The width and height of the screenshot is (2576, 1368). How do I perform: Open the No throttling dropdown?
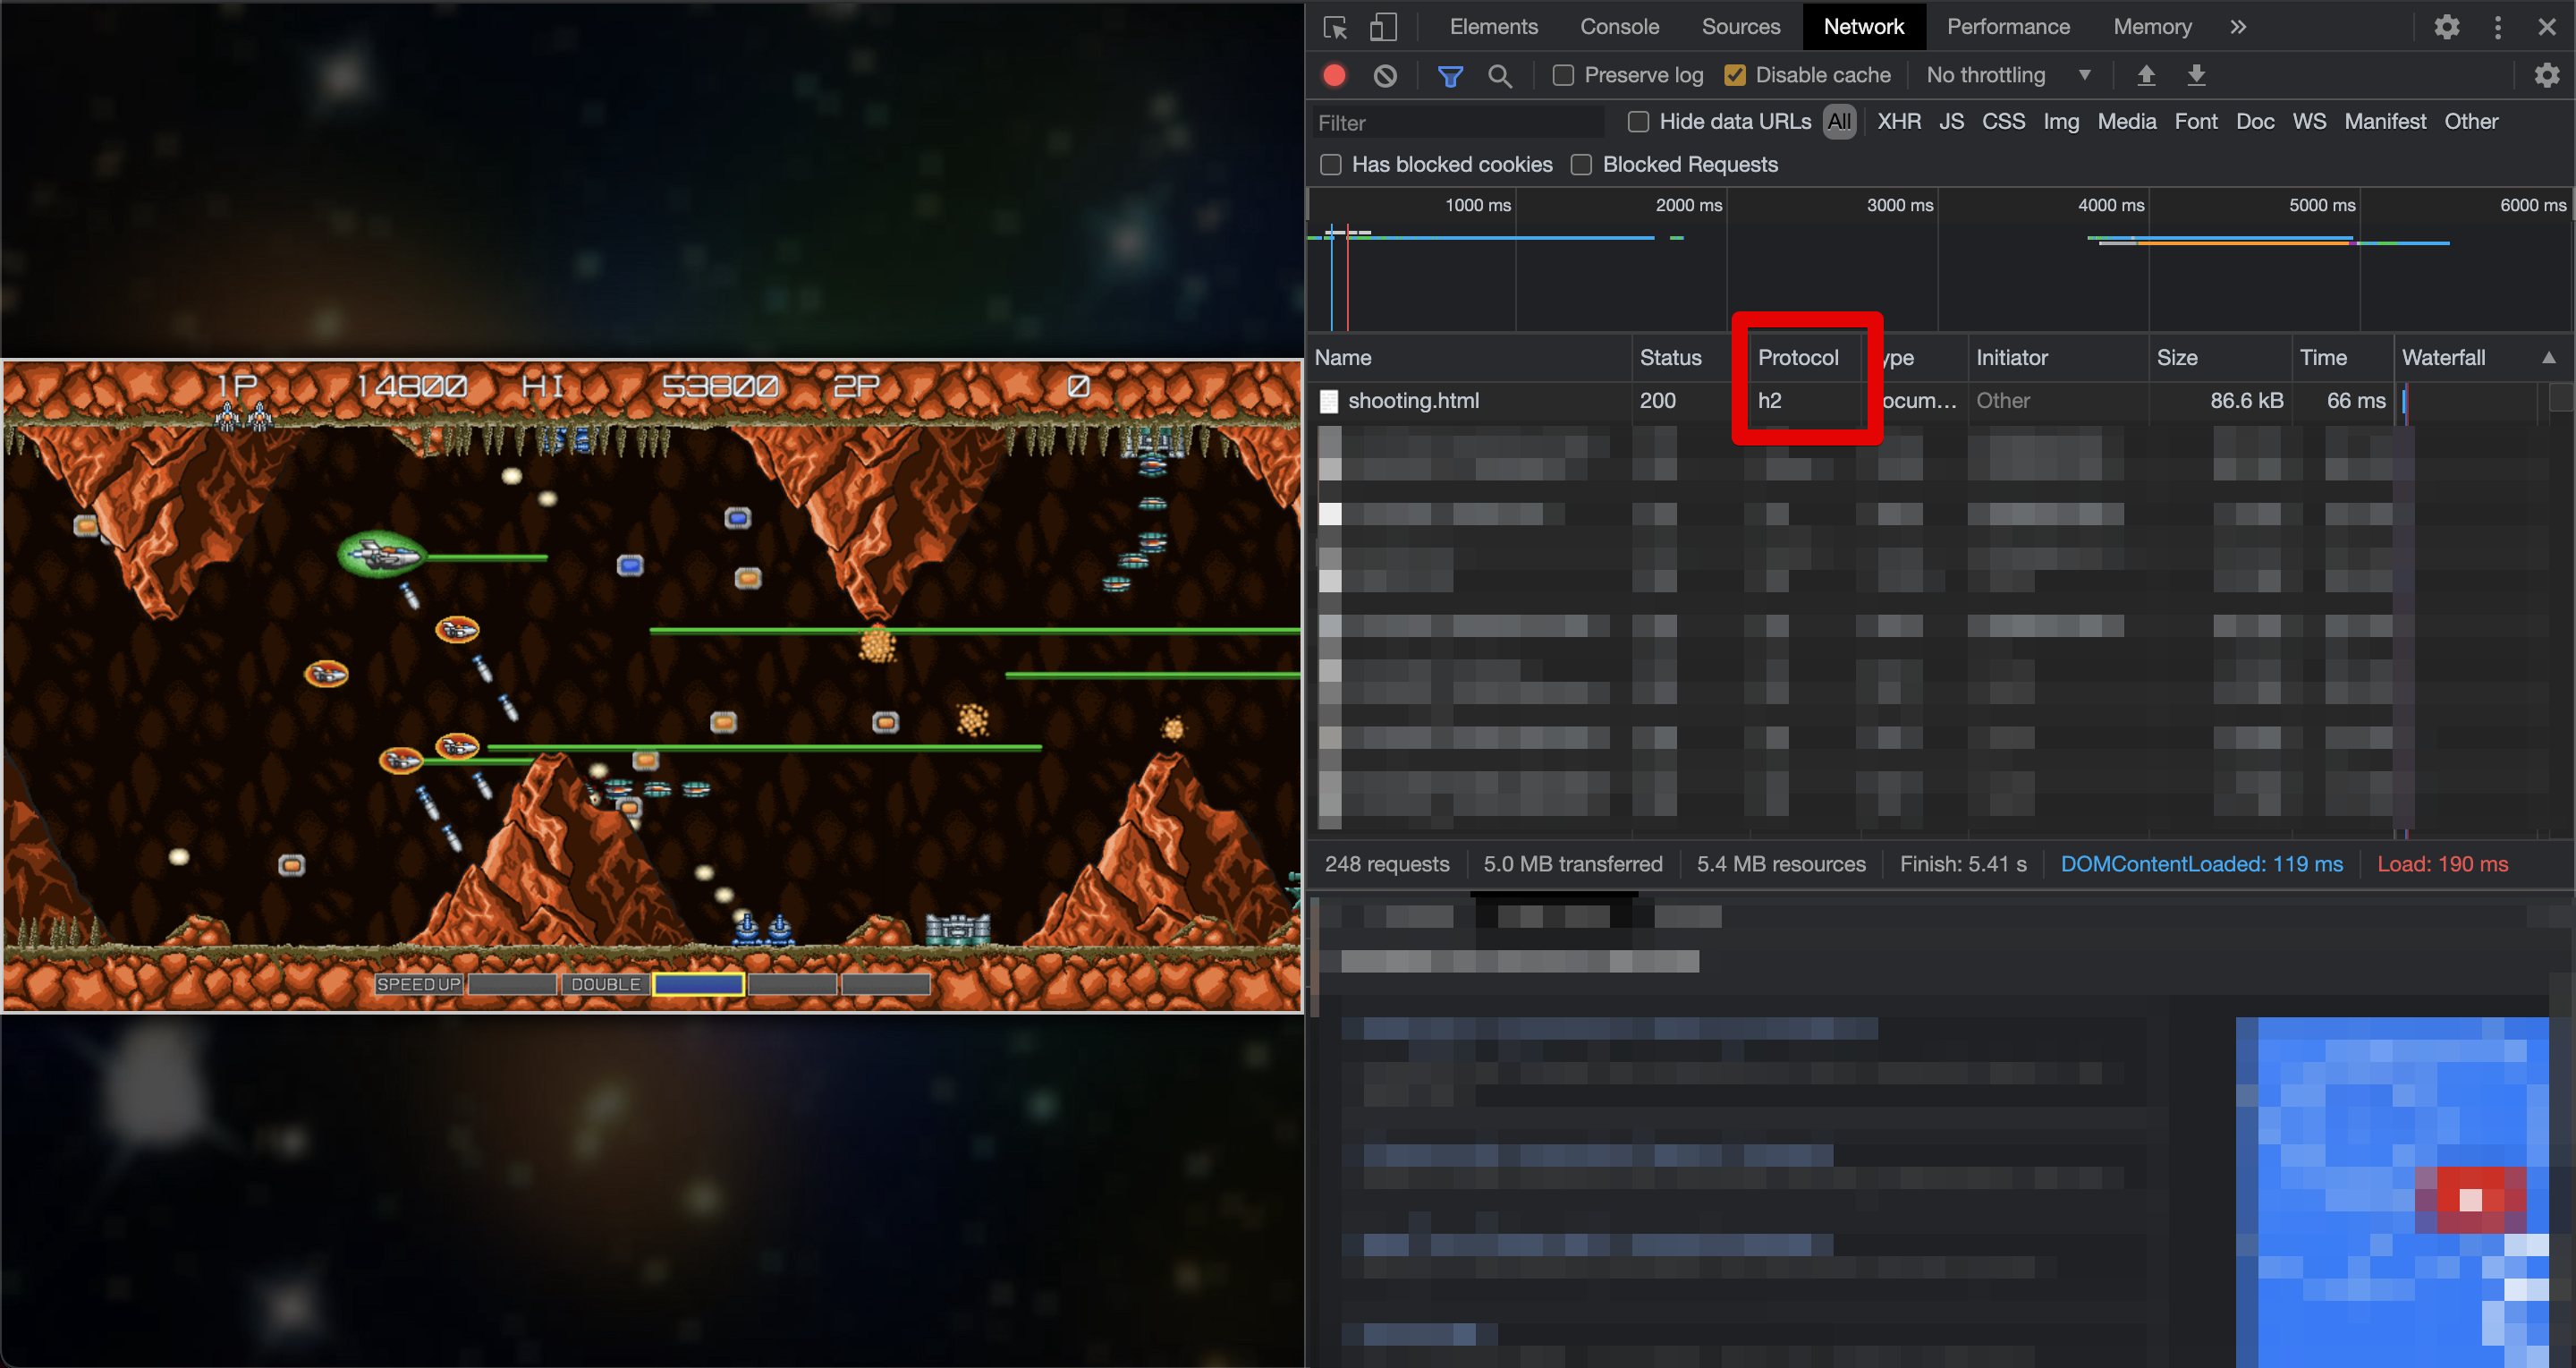(x=2006, y=75)
